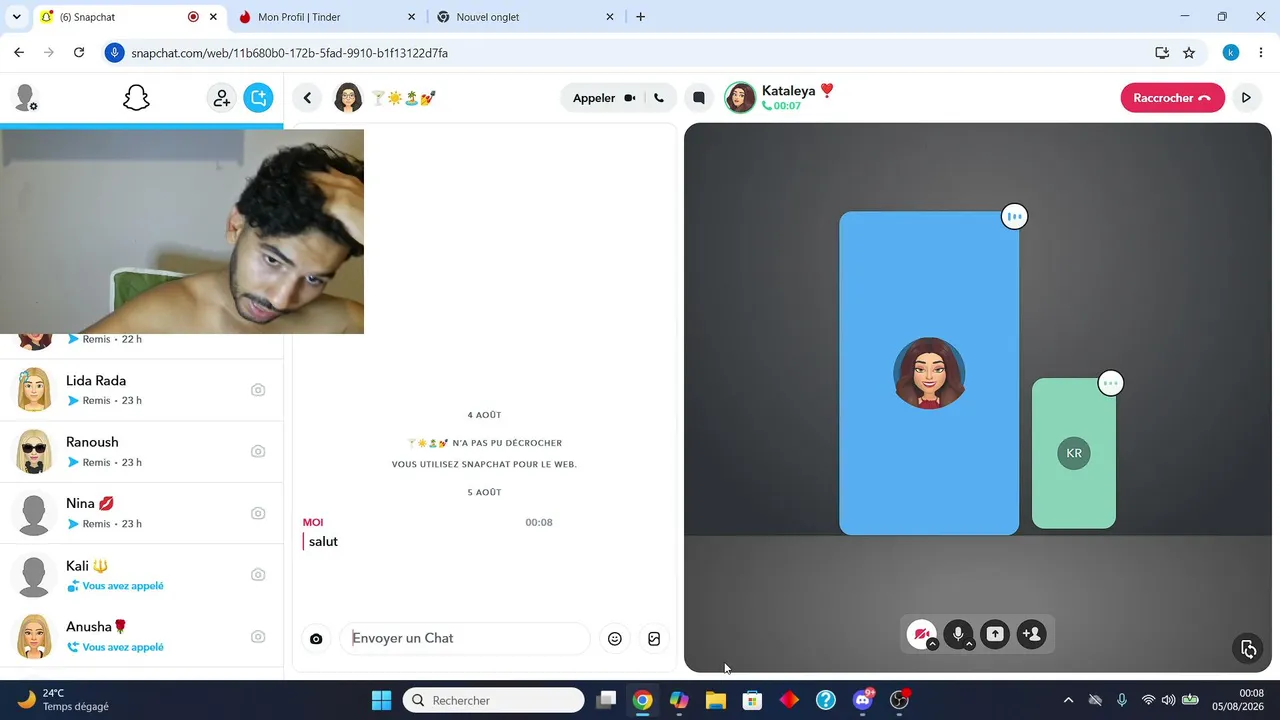Go back in browser history

pos(19,52)
